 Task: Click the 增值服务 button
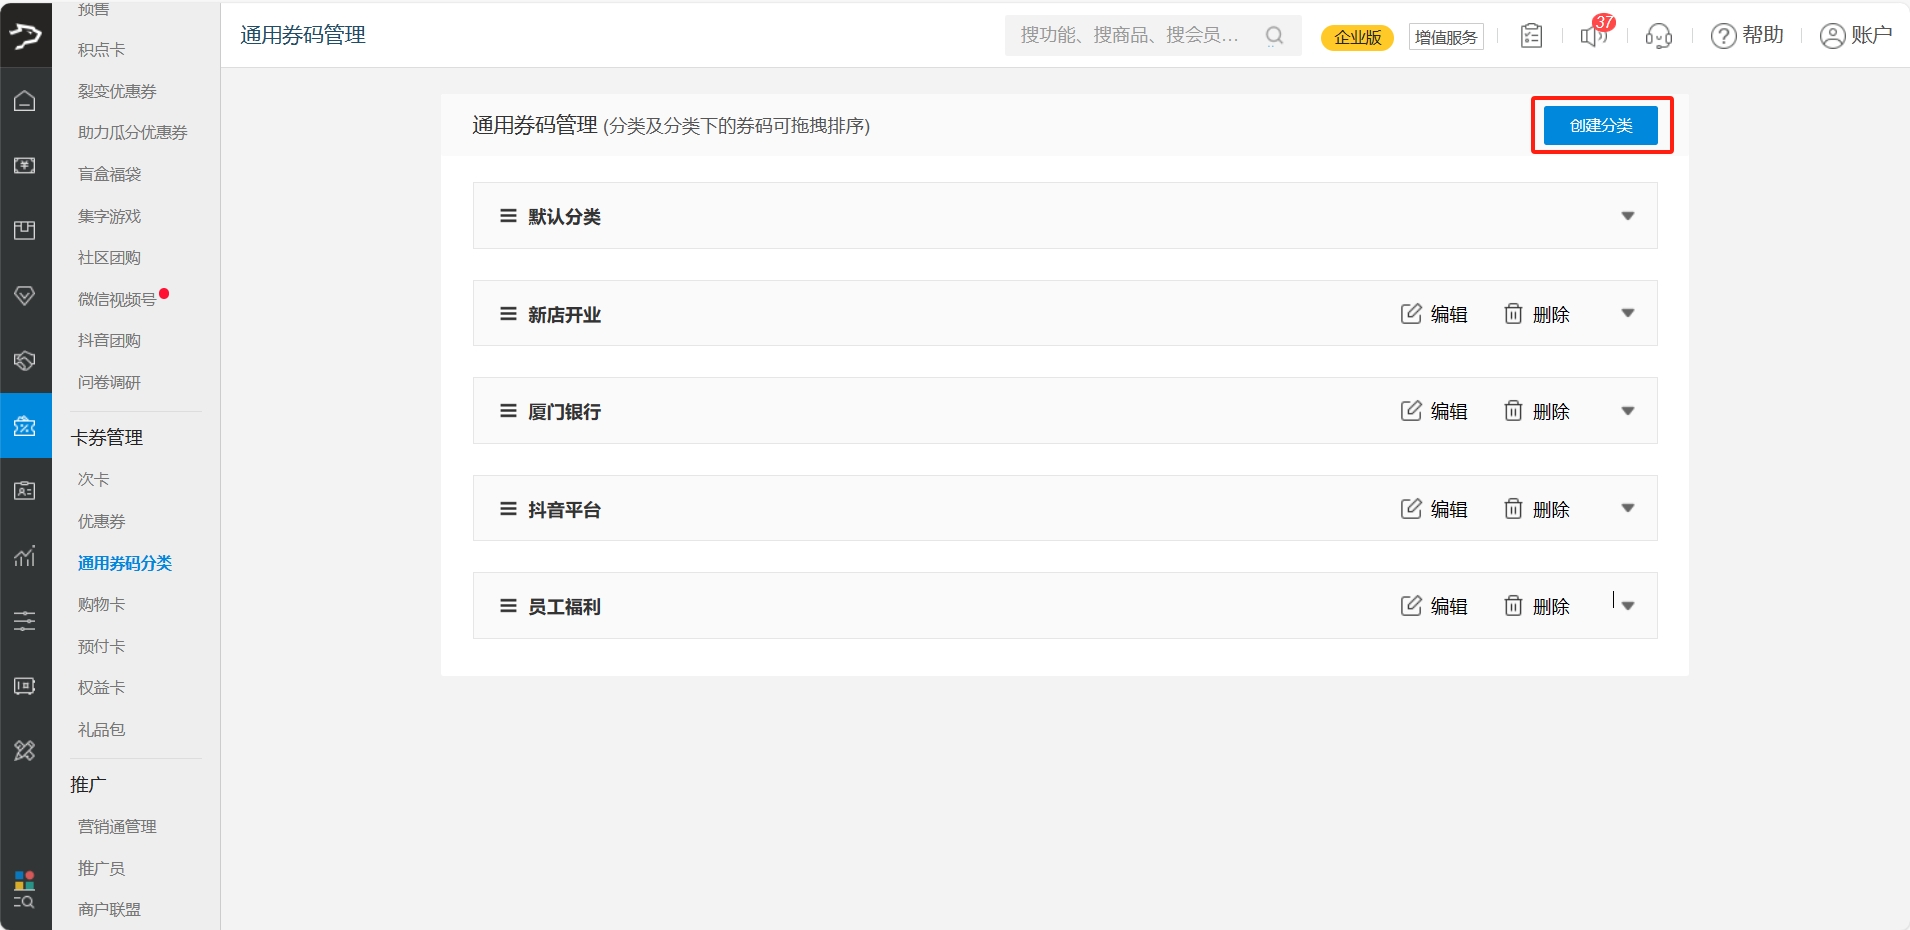pyautogui.click(x=1445, y=37)
